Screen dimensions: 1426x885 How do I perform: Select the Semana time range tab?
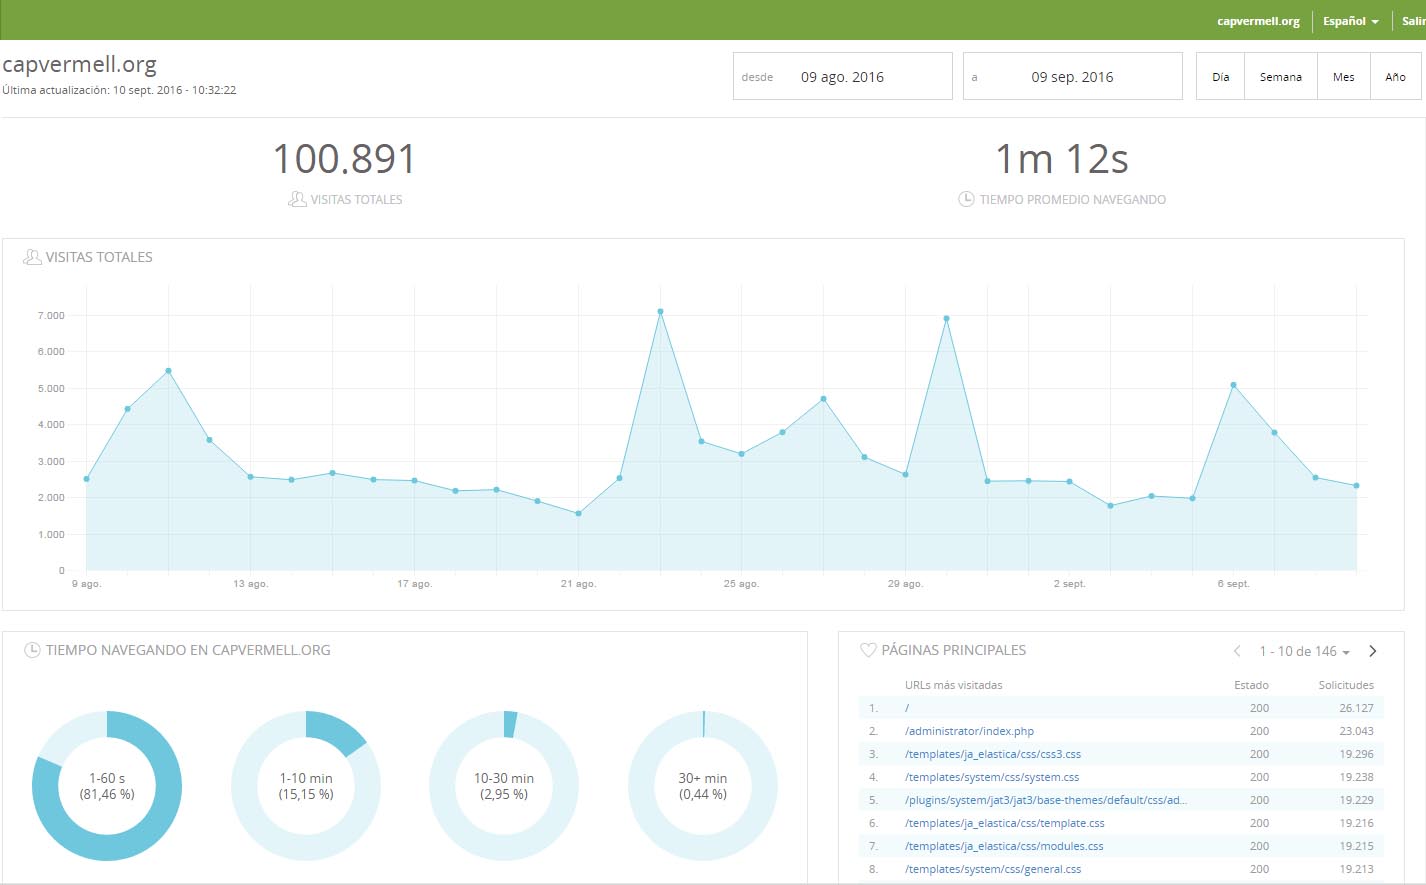[1281, 77]
